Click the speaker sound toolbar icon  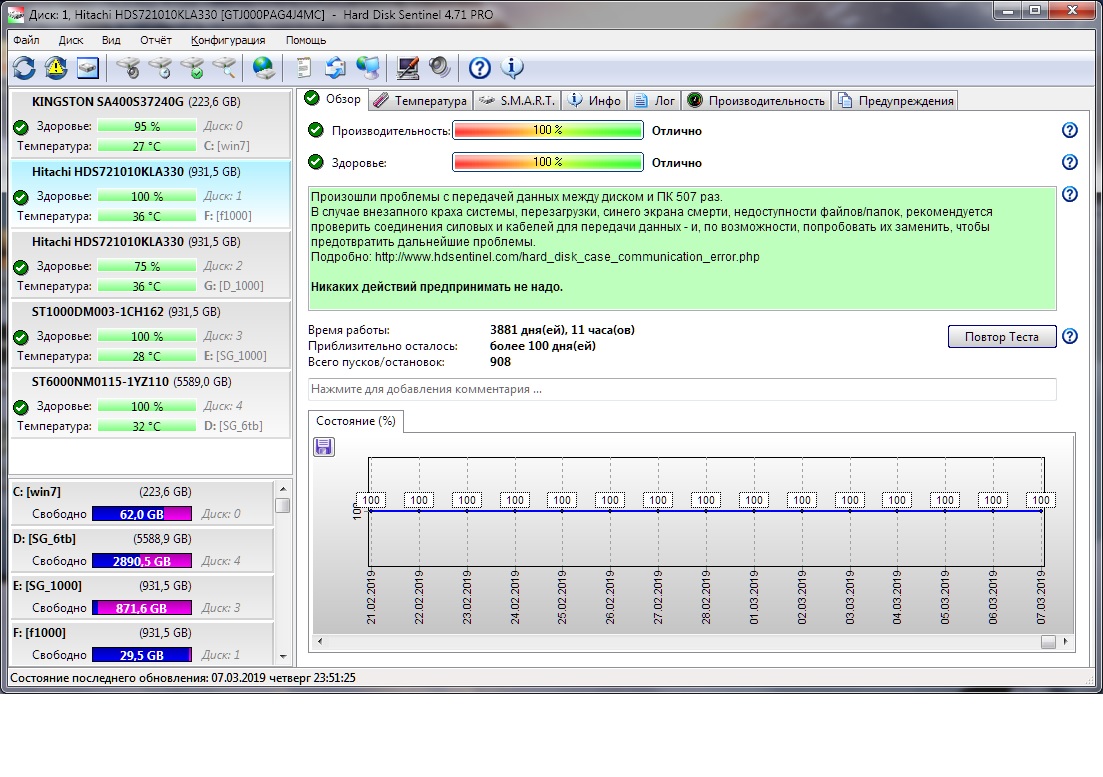[x=440, y=68]
